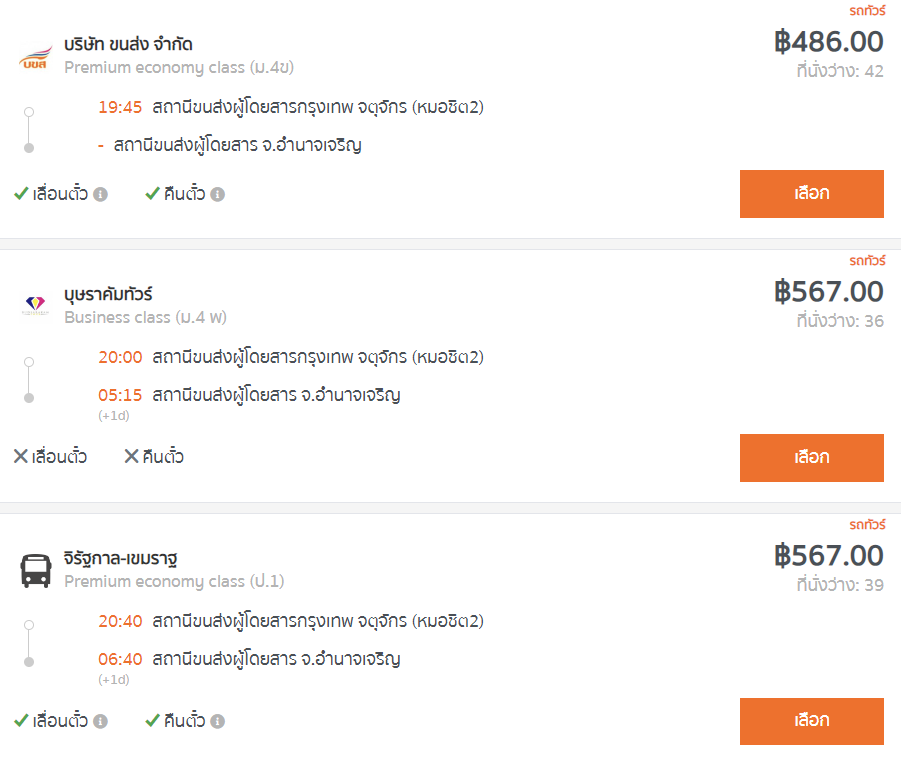Viewport: 901px width, 757px height.
Task: Click operator name บริษัท ขนส่ง จำกัด
Action: 128,44
